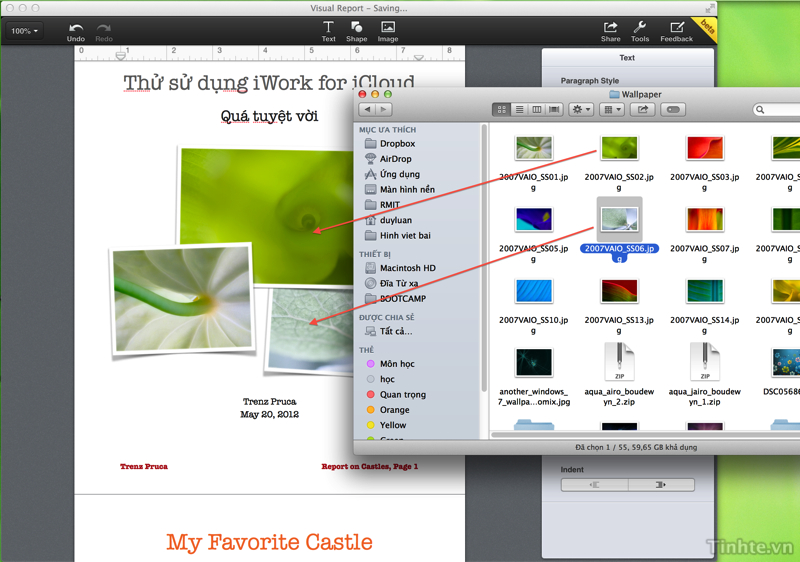Select 2007VAIO_SS03.jpg thumbnail
Viewport: 800px width, 562px height.
click(705, 148)
